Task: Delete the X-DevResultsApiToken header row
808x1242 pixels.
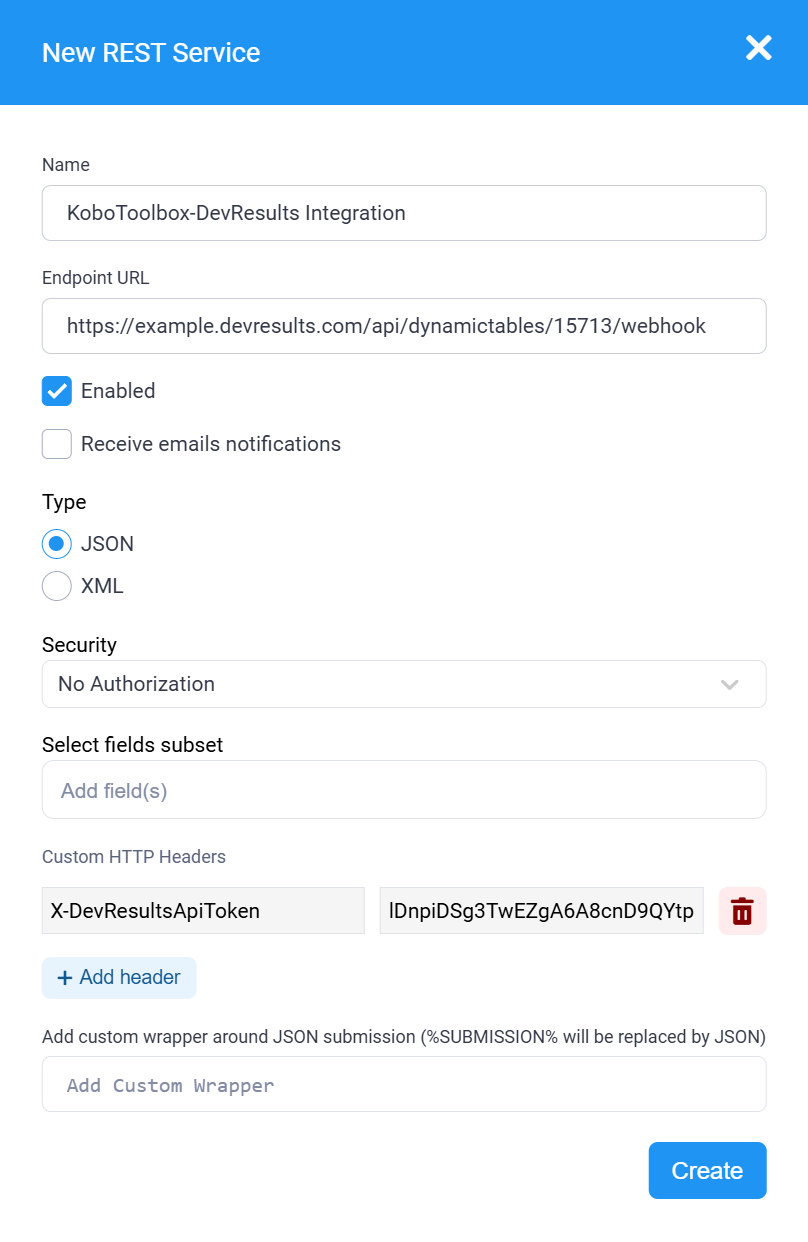Action: point(742,911)
